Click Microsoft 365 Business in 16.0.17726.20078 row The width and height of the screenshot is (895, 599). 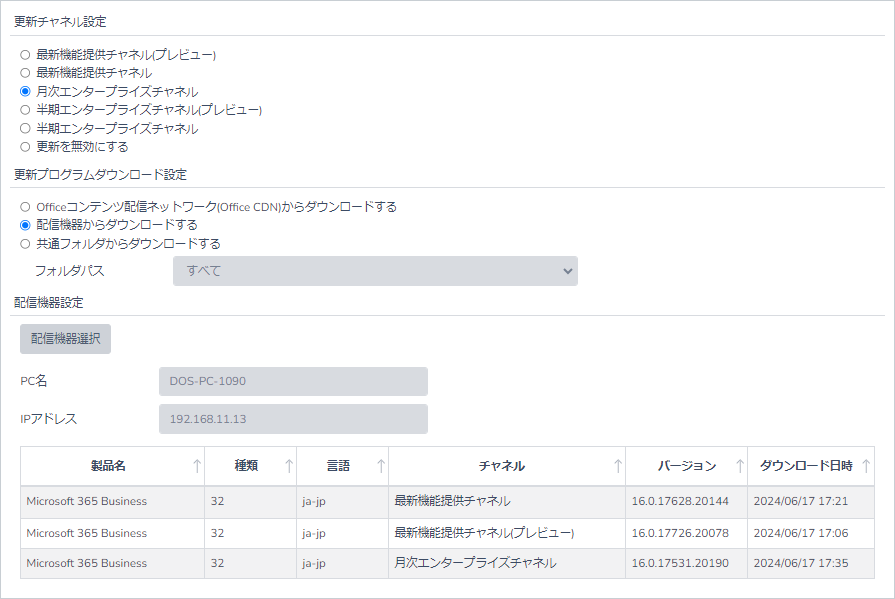[87, 533]
